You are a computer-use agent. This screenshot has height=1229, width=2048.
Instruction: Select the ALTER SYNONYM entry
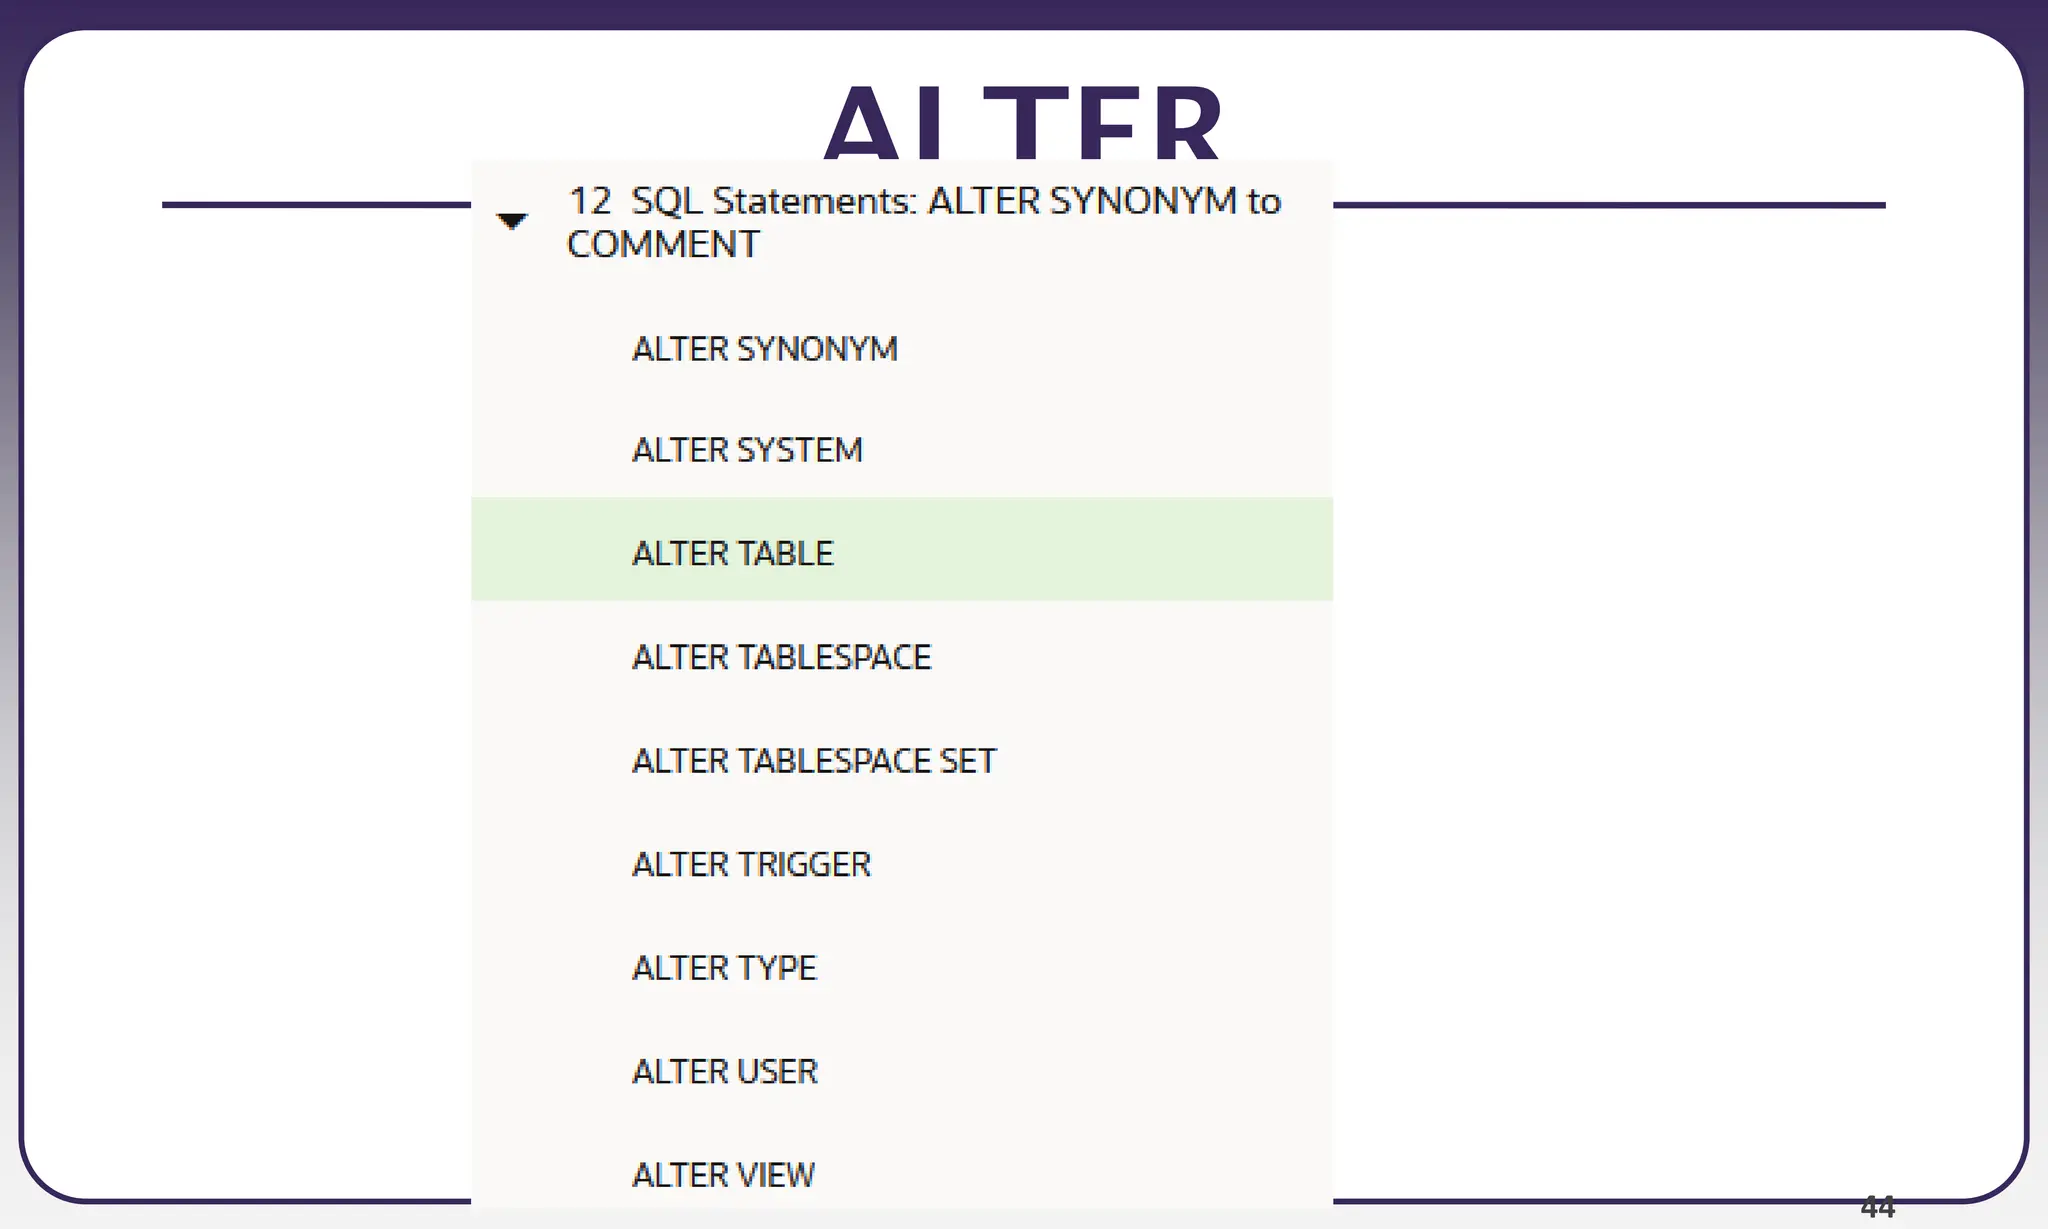coord(765,349)
